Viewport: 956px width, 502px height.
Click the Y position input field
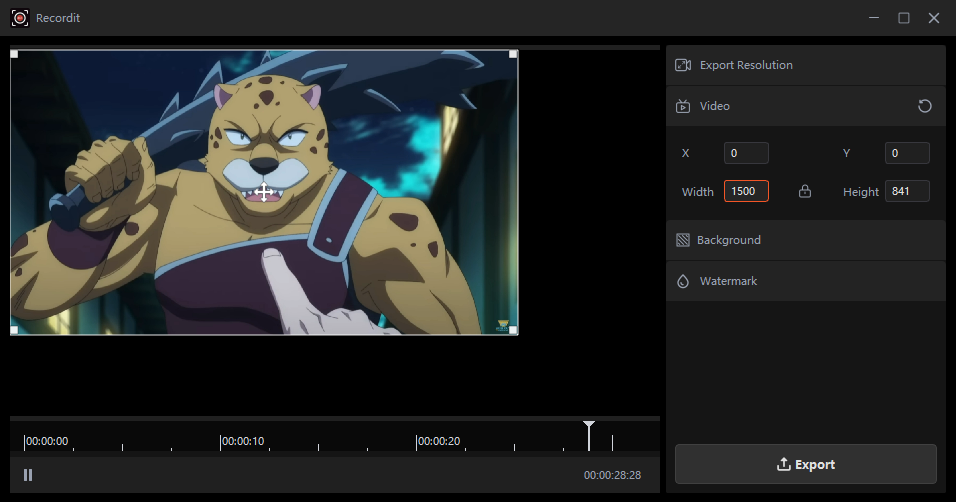pyautogui.click(x=907, y=153)
